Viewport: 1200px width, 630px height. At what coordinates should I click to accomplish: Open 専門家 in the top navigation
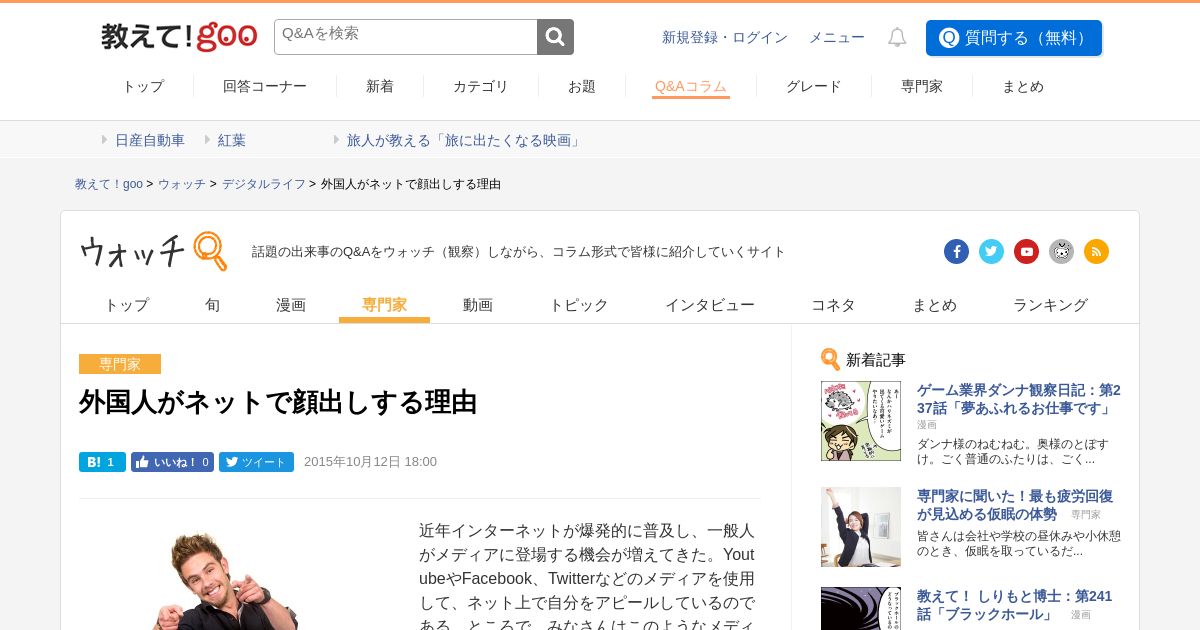pyautogui.click(x=922, y=87)
